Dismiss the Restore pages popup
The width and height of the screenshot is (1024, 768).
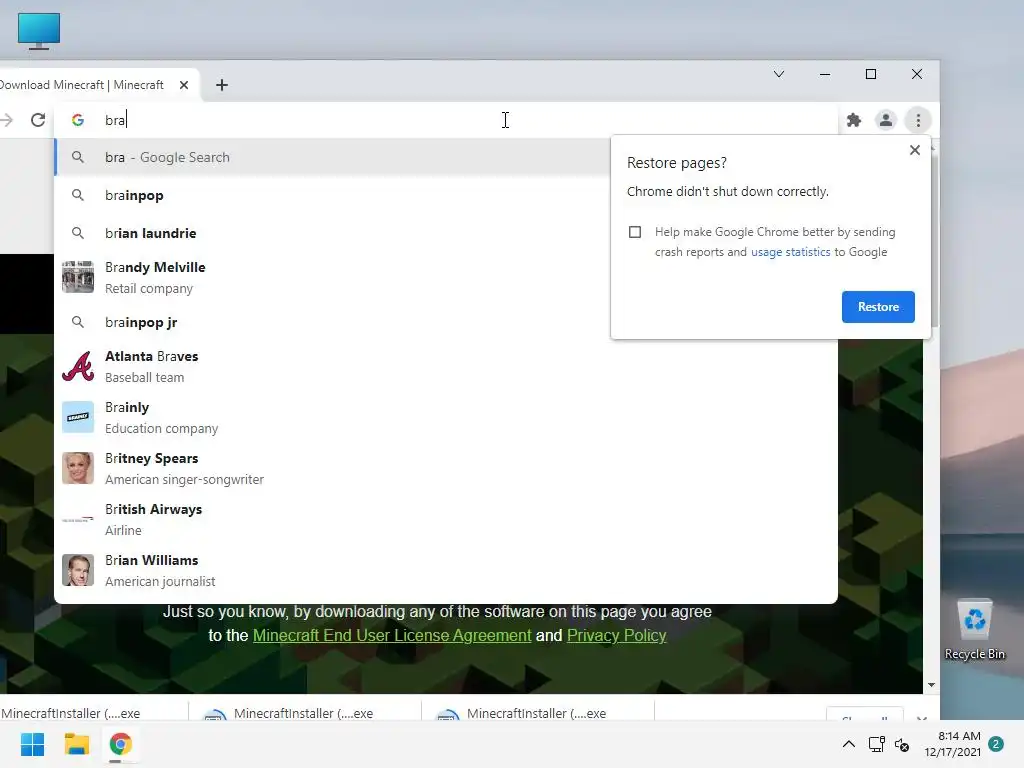915,150
